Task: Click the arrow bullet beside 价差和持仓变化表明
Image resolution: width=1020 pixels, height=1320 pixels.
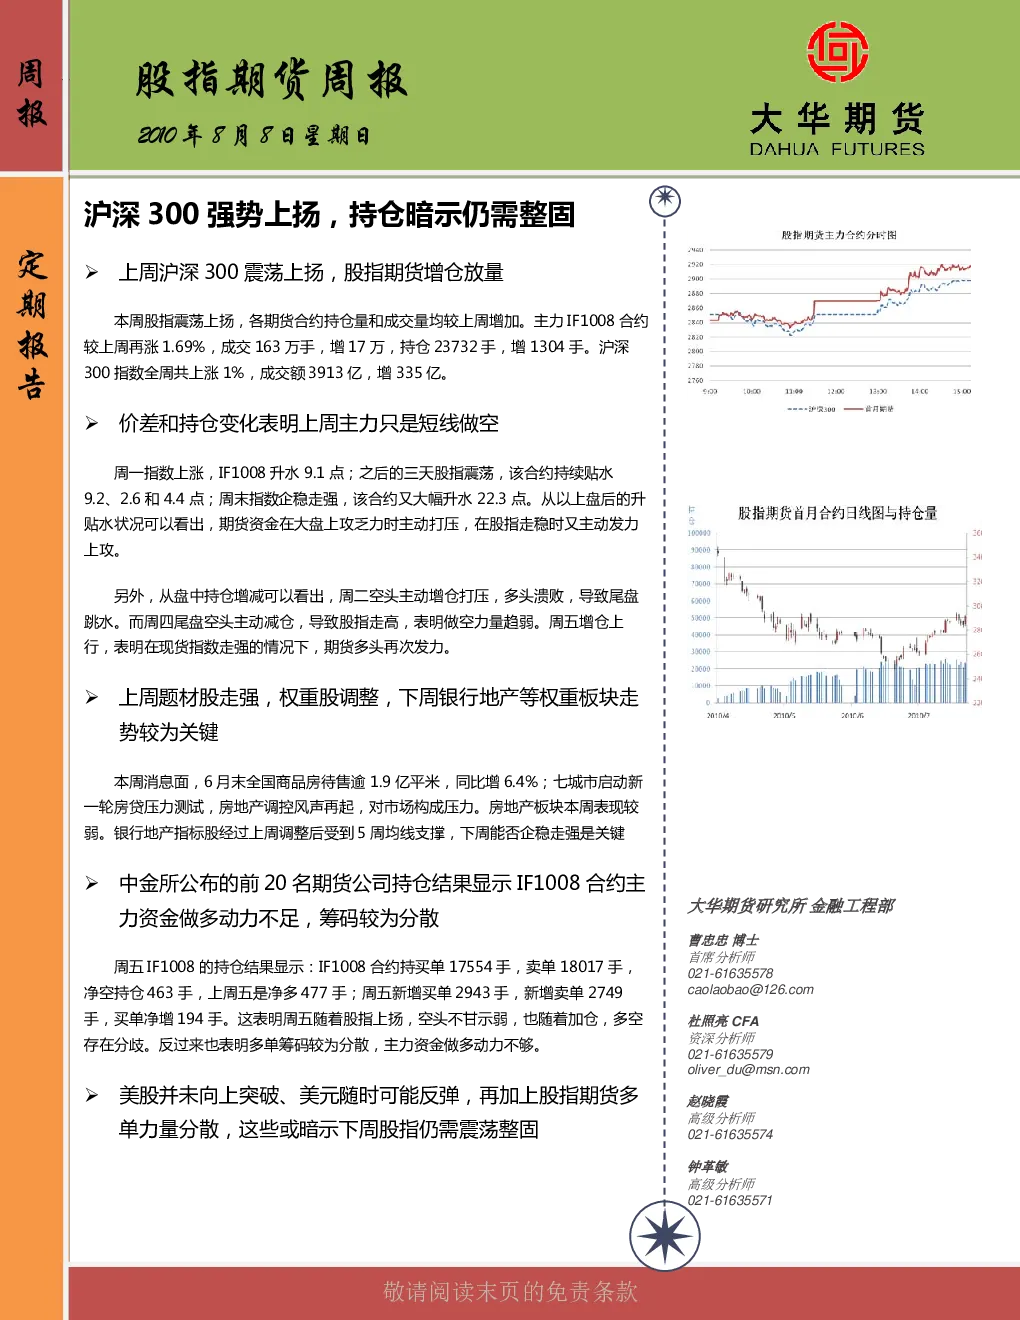Action: click(x=92, y=424)
